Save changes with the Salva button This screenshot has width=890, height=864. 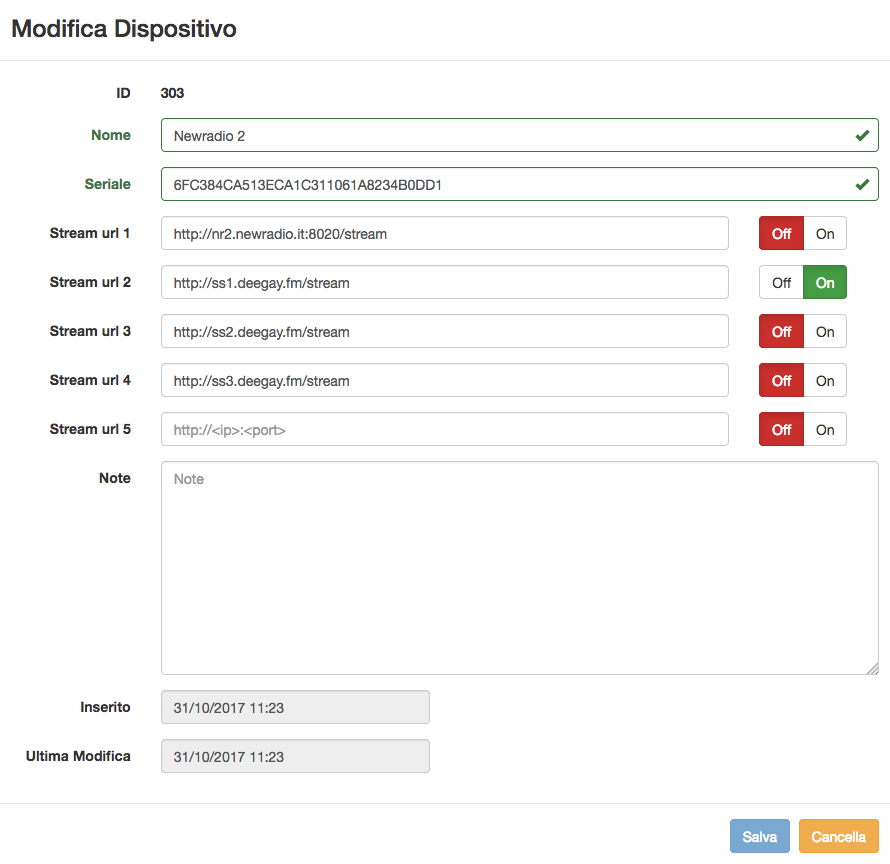pos(759,836)
